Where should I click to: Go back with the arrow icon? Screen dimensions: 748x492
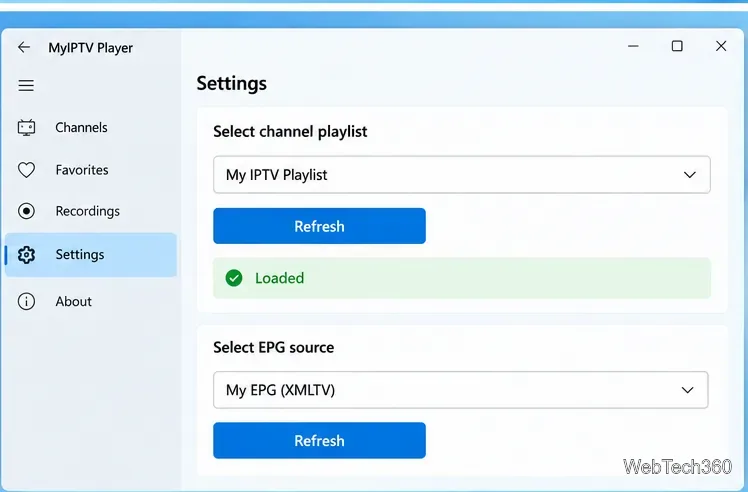point(24,47)
